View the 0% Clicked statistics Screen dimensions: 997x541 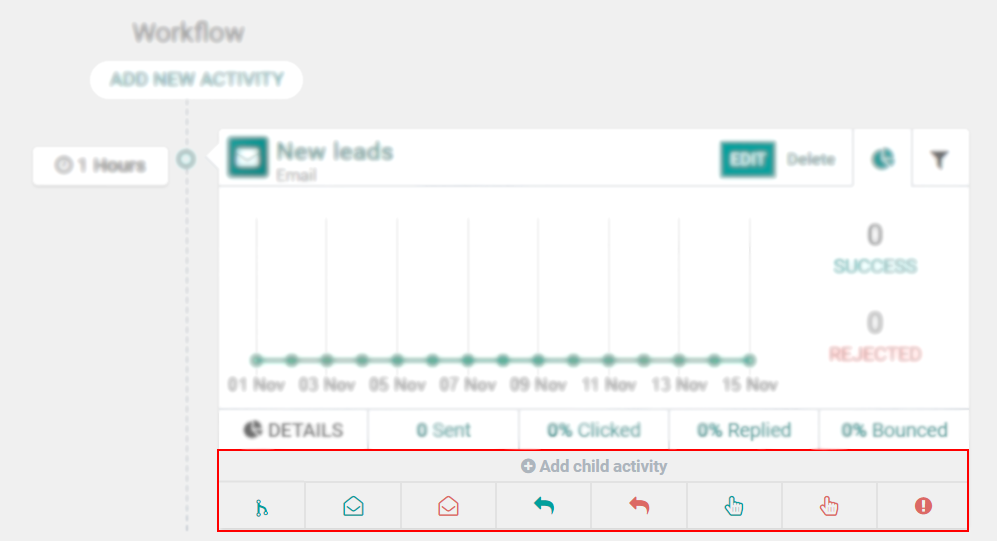point(593,431)
